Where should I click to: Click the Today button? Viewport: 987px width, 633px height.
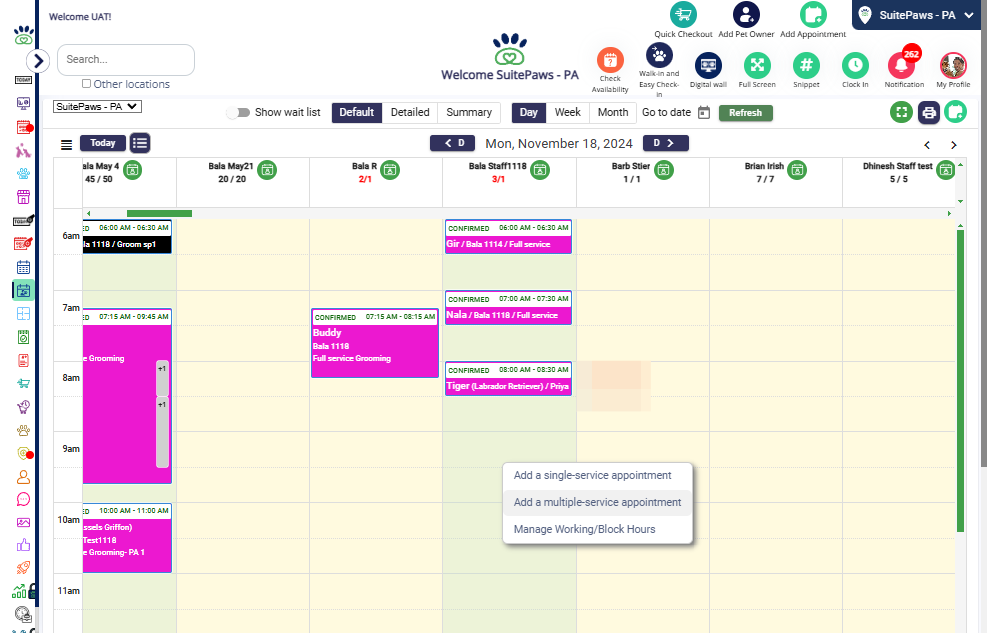(x=103, y=143)
